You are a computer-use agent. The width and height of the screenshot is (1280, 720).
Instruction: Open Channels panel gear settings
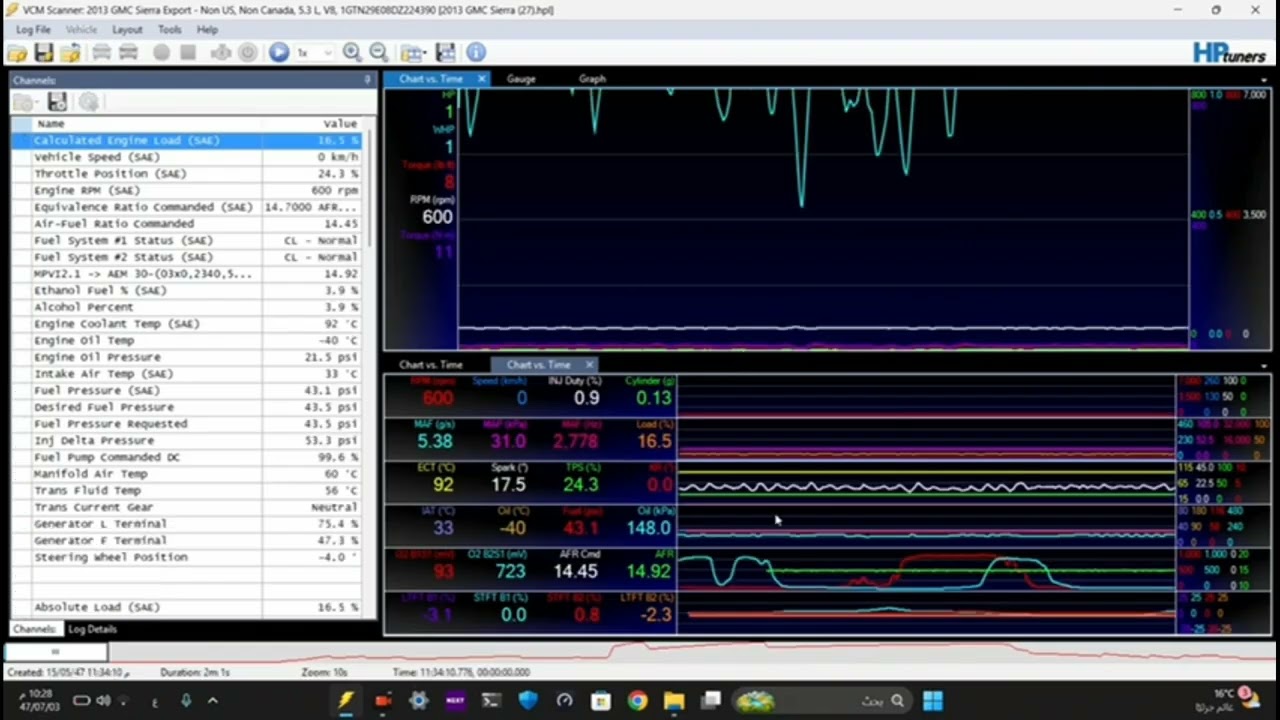89,102
